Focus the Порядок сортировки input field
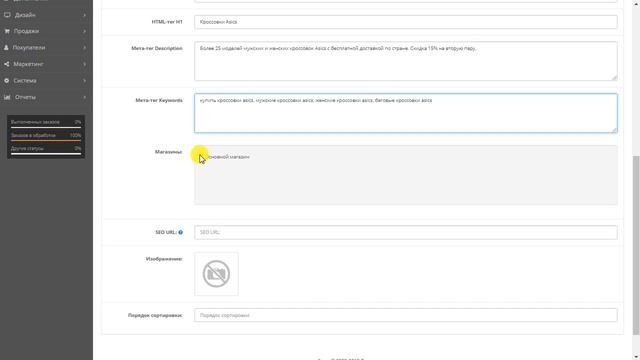 tap(406, 315)
